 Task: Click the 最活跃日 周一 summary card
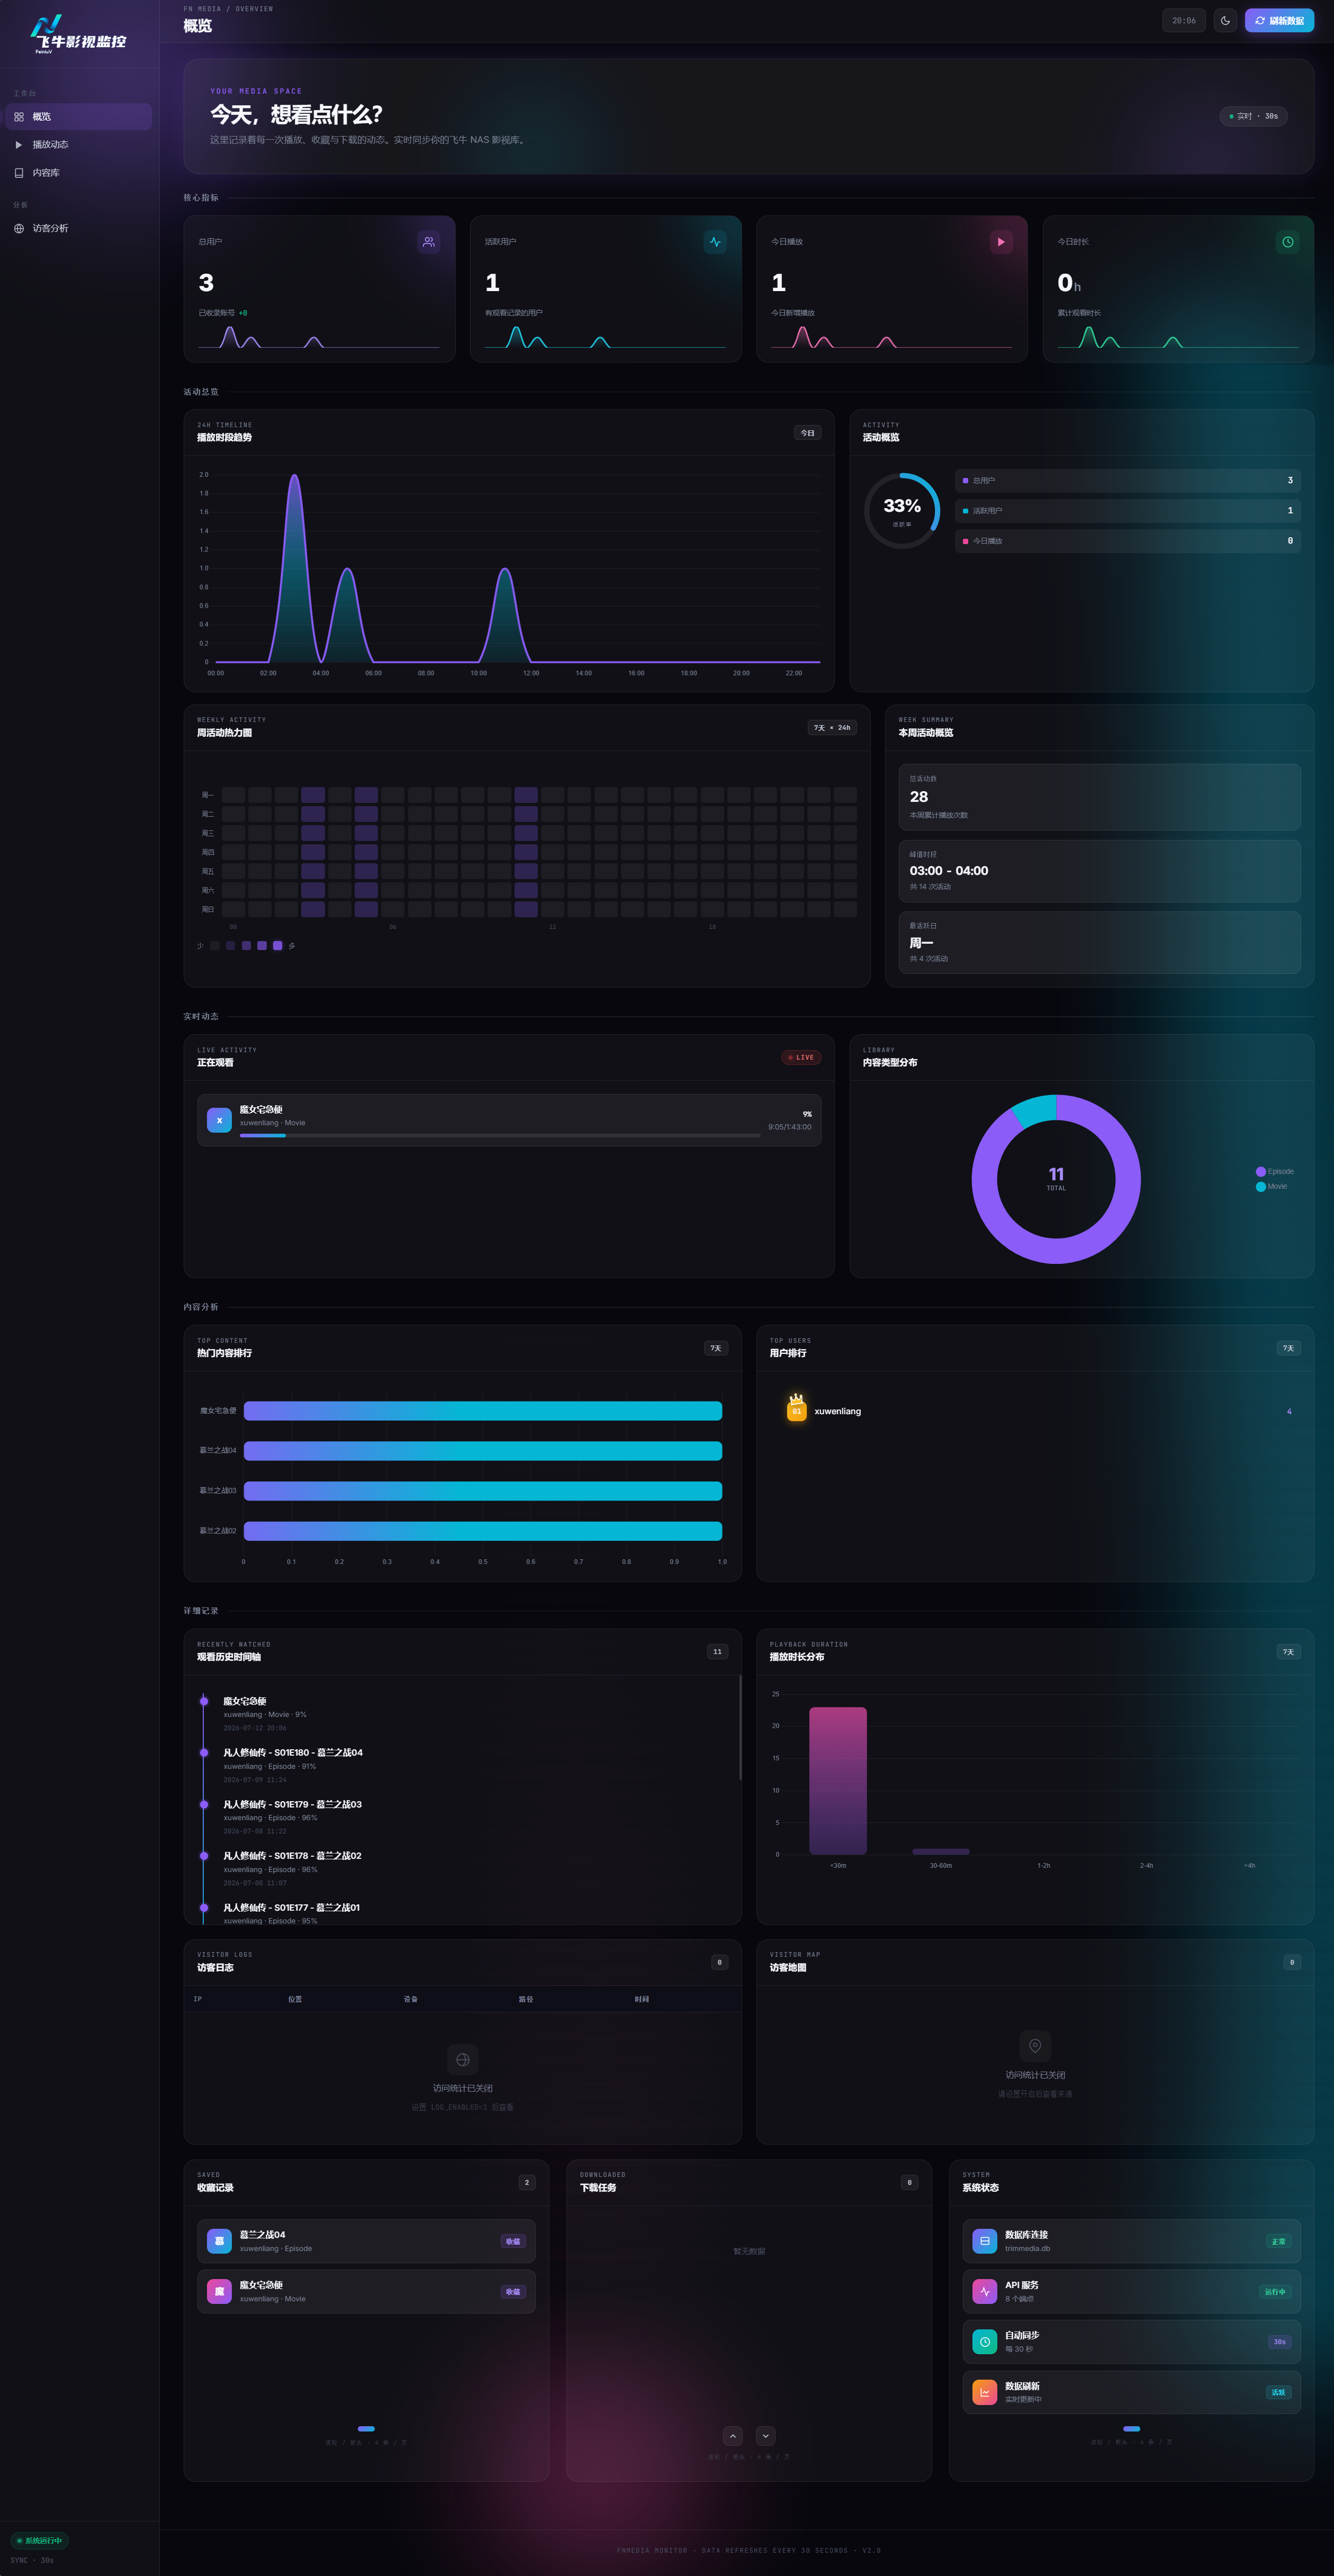pyautogui.click(x=1099, y=942)
